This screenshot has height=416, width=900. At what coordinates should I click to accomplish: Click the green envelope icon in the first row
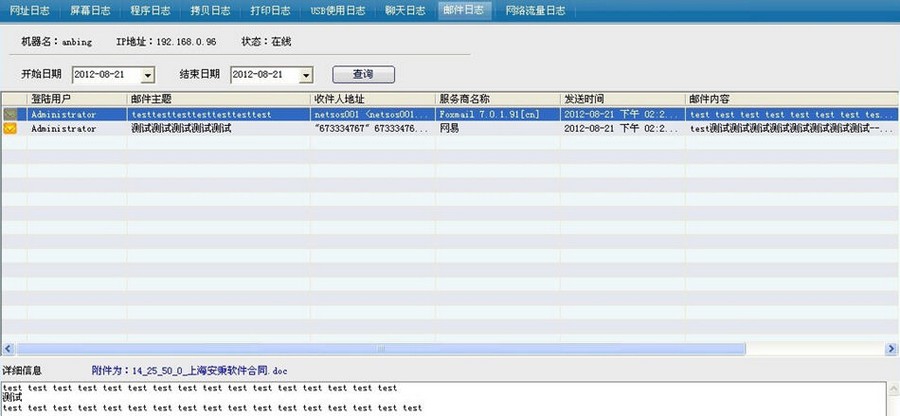tap(10, 114)
